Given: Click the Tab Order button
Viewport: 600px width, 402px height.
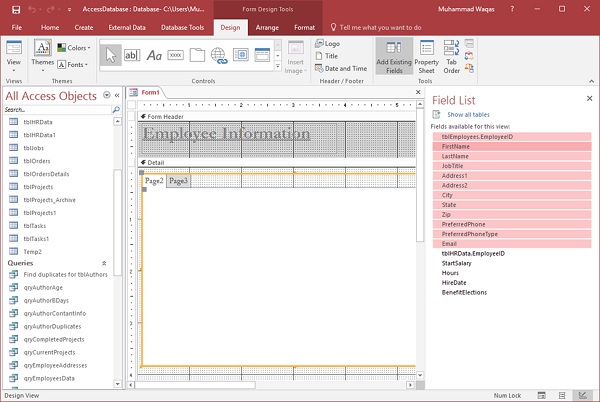Looking at the screenshot, I should click(451, 56).
